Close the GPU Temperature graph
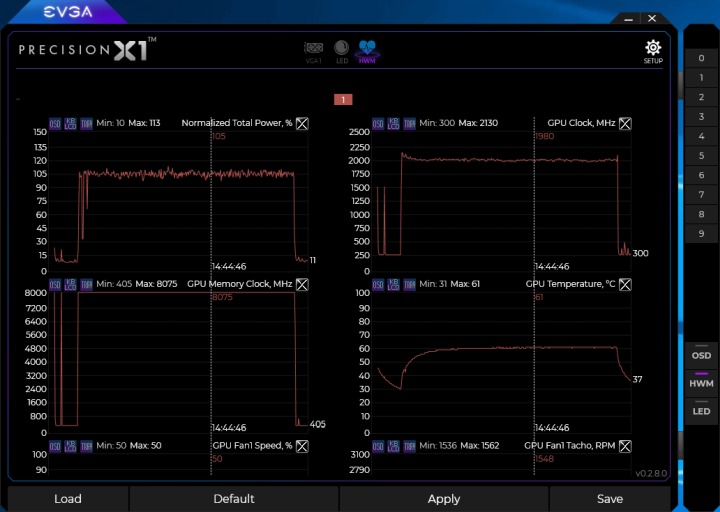The height and width of the screenshot is (512, 720). [625, 285]
